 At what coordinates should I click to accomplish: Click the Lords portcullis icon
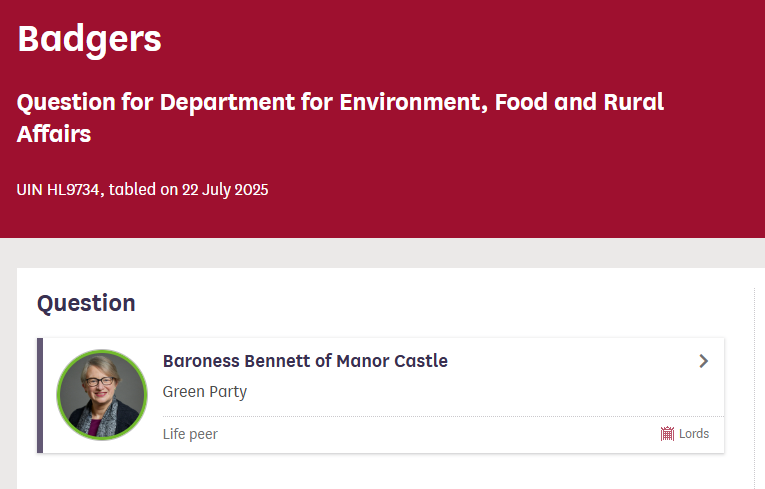[x=667, y=434]
